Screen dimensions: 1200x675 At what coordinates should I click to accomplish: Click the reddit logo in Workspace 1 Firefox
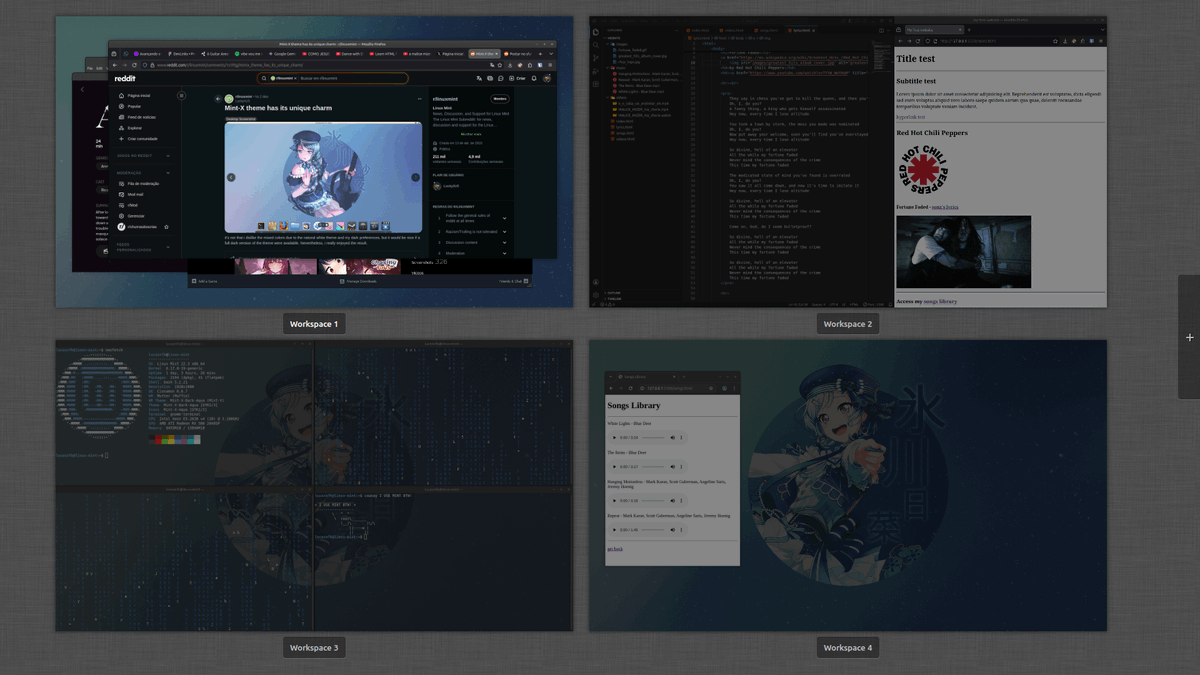coord(125,78)
